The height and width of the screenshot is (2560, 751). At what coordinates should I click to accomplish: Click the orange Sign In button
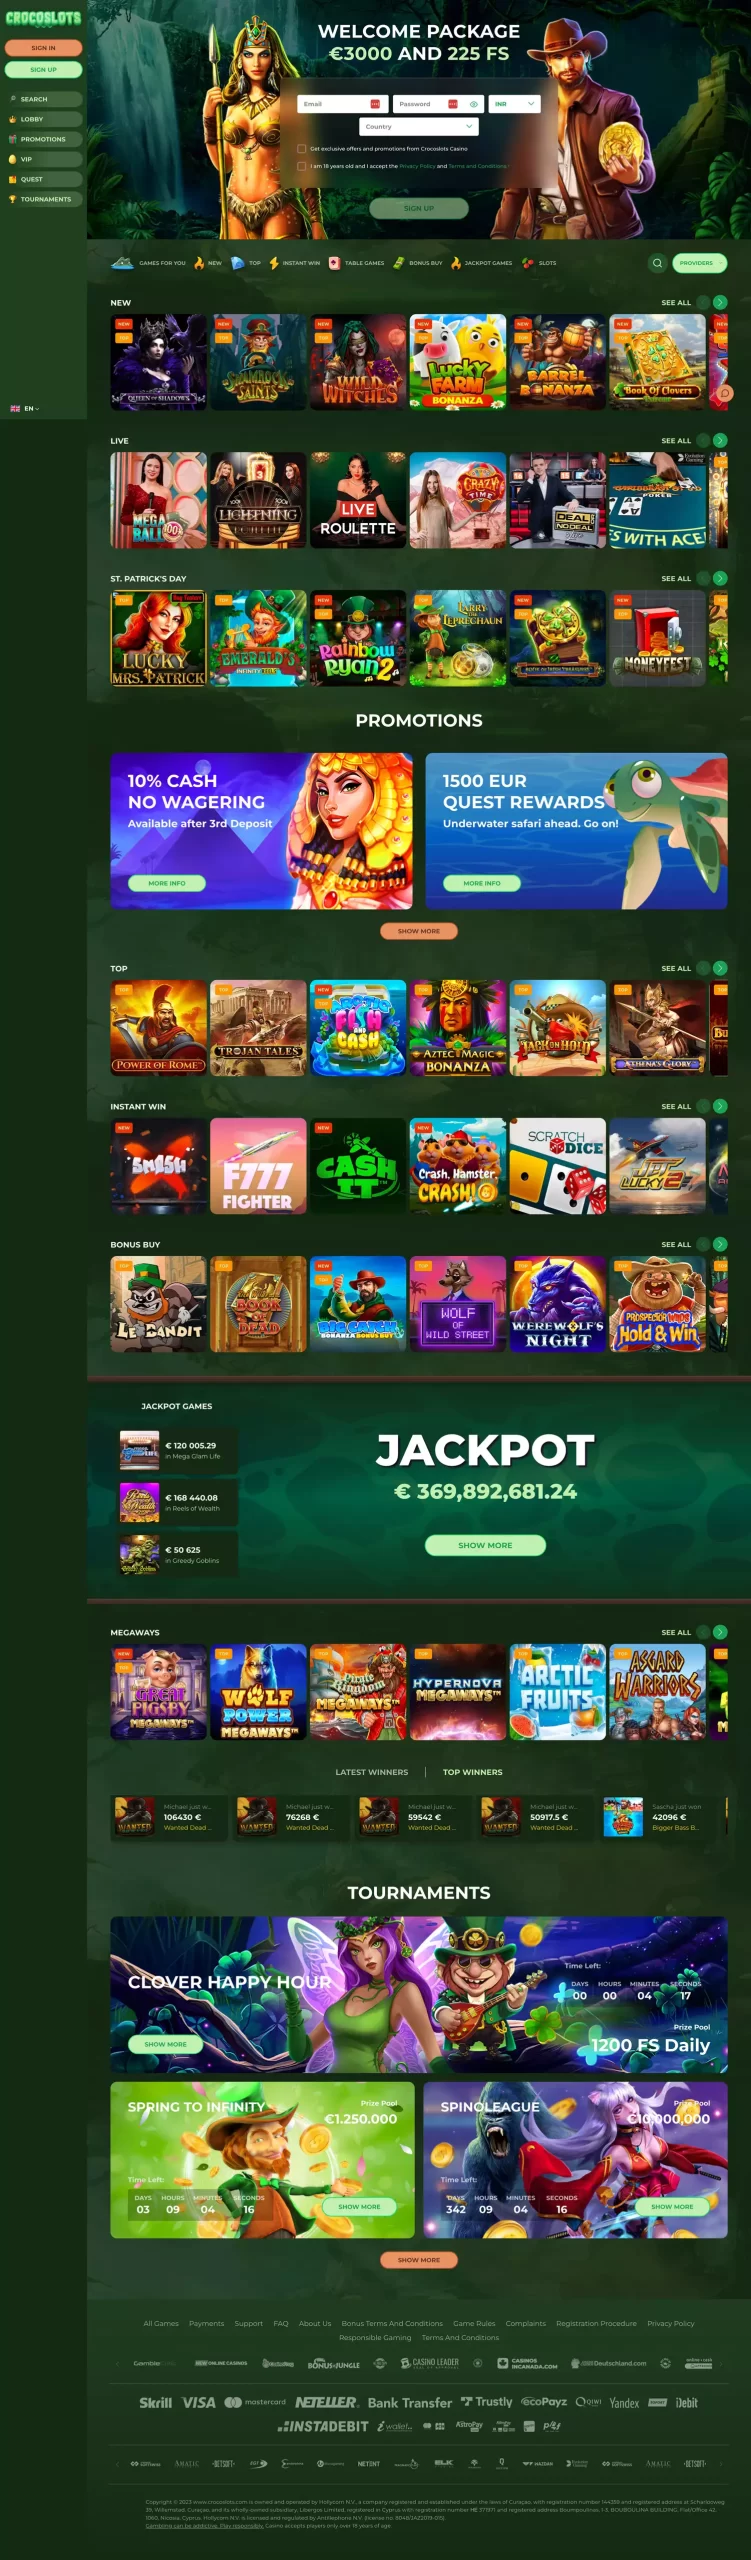(43, 48)
